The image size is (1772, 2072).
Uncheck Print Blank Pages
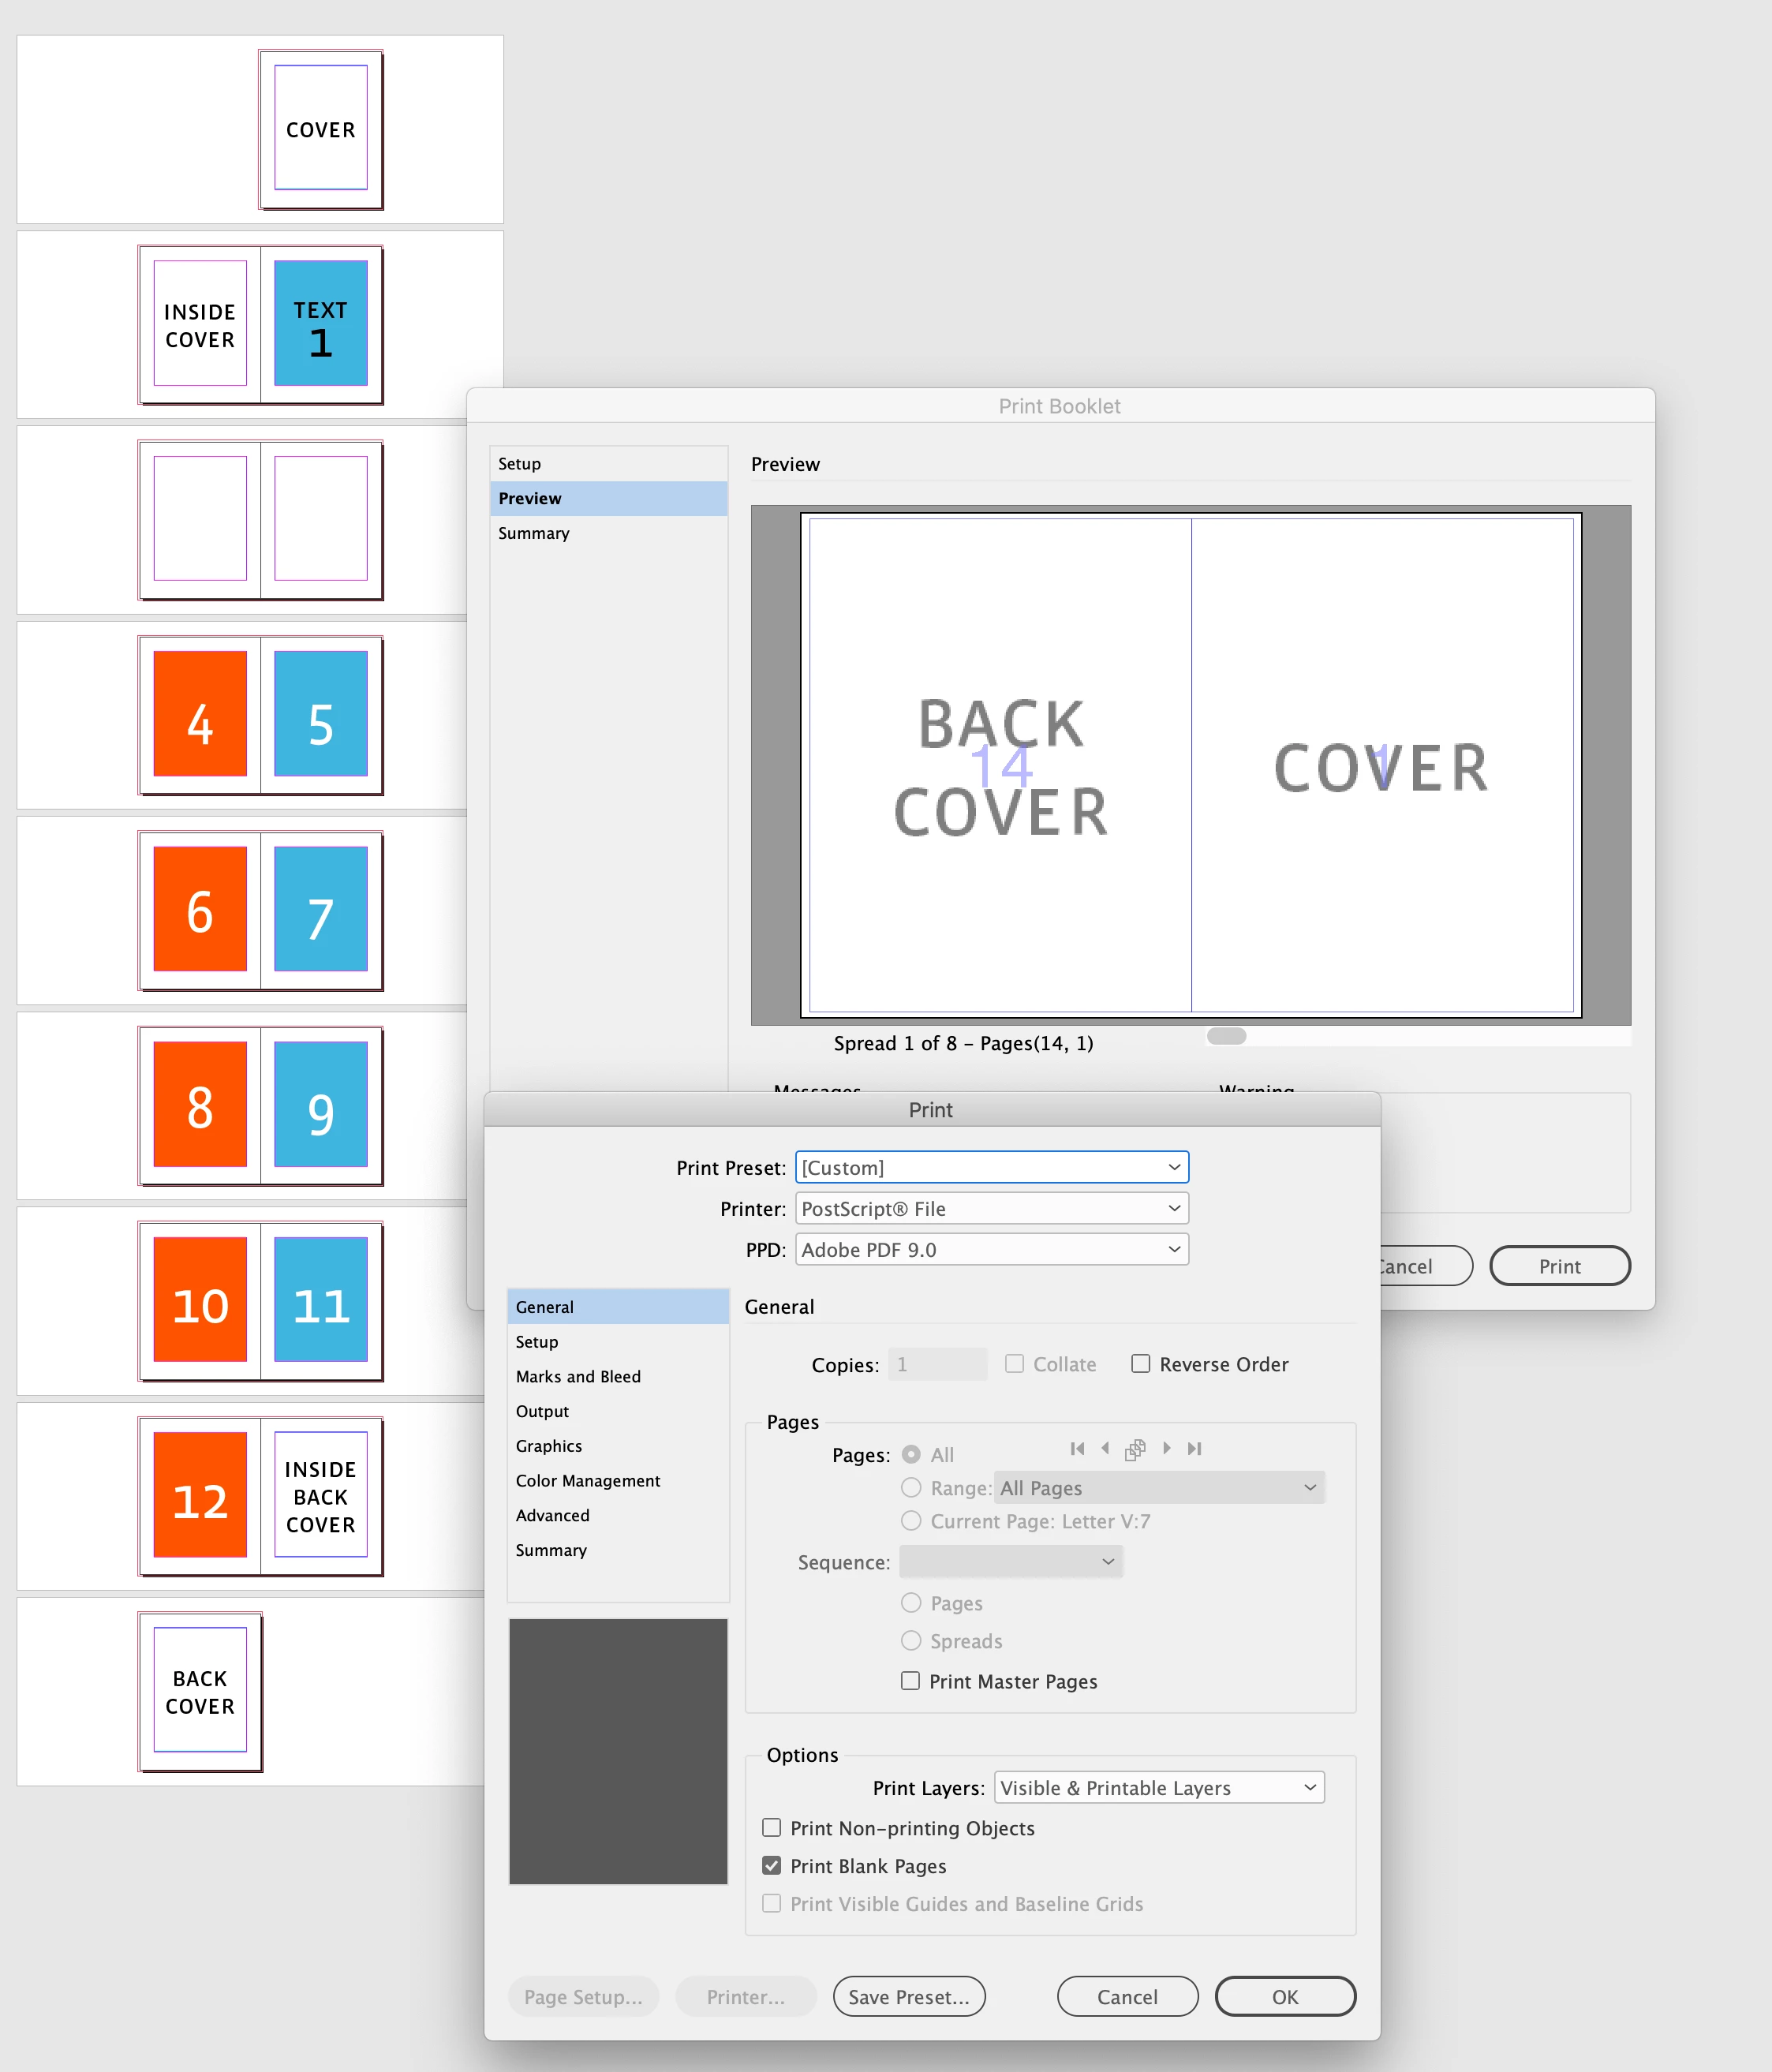pos(772,1866)
